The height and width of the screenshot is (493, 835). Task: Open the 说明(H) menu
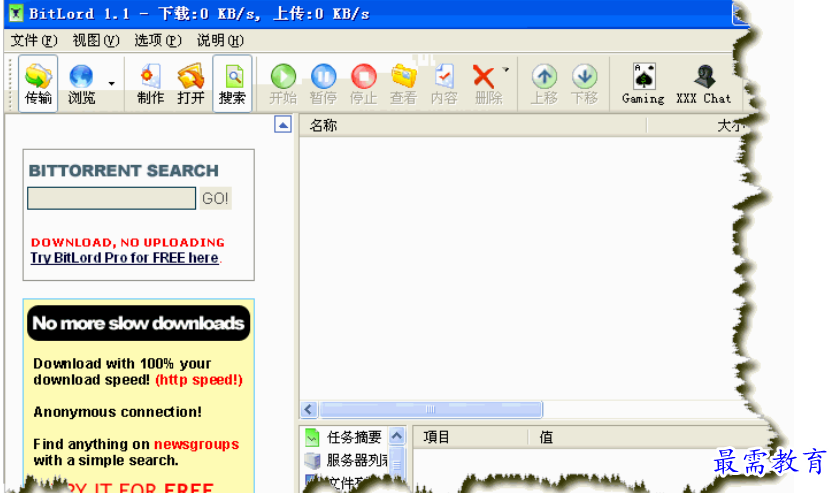click(220, 40)
